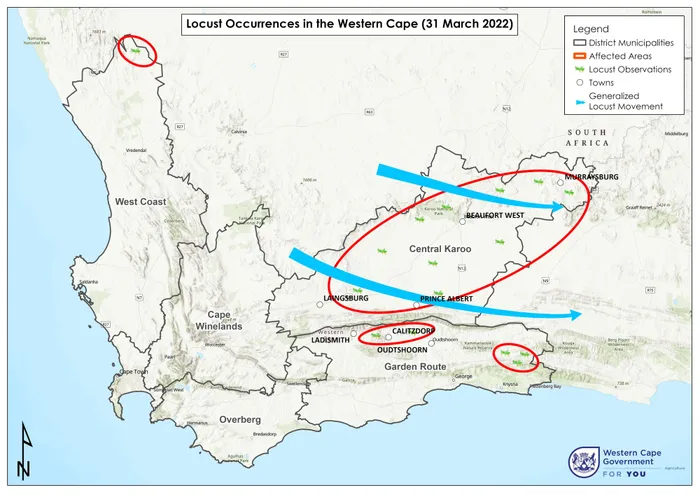This screenshot has width=700, height=495.
Task: Click the Prince Albert town marker
Action: pos(417,304)
